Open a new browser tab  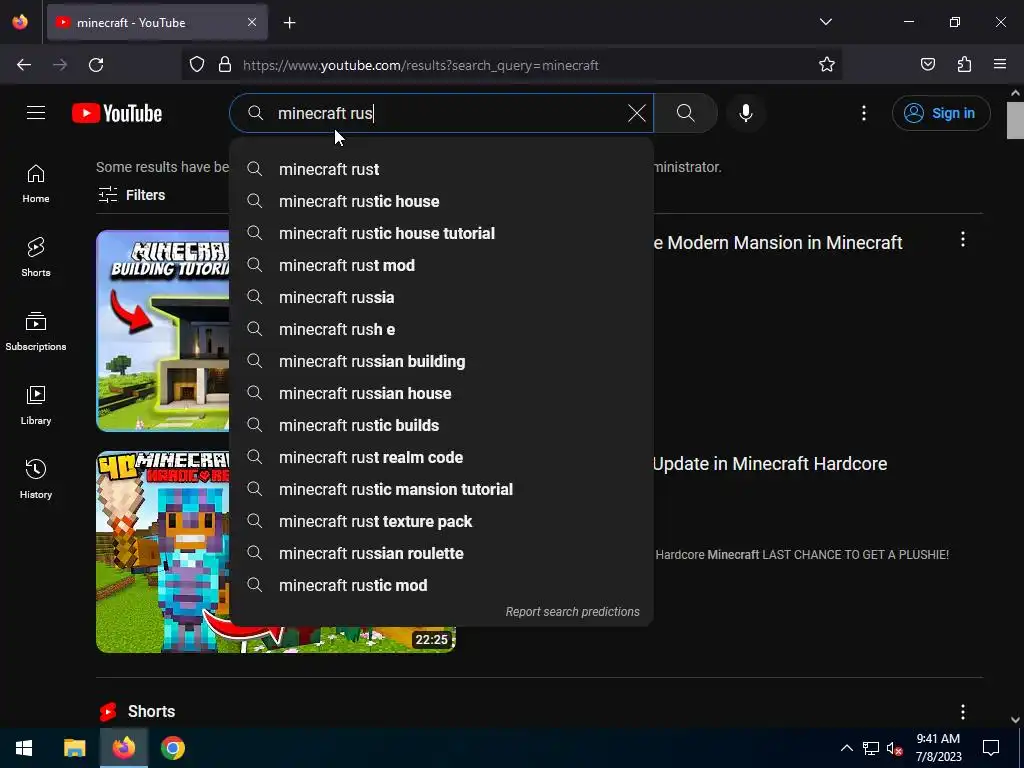pos(289,23)
